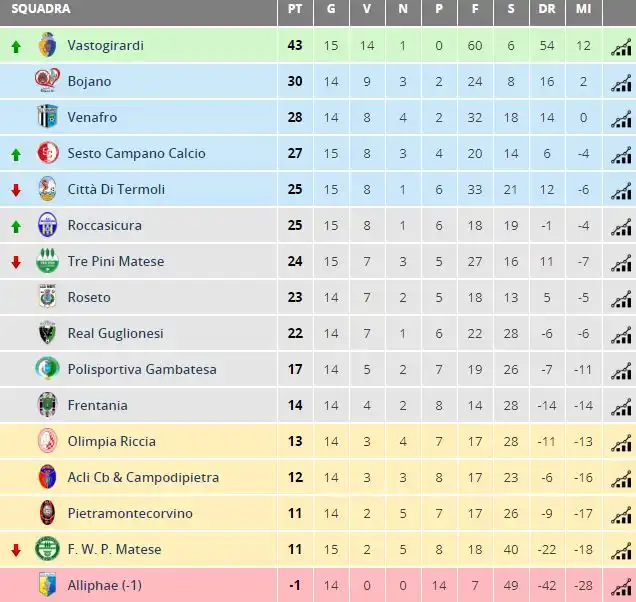This screenshot has width=636, height=602.
Task: Open the Pietramontecorvino team link
Action: [130, 514]
